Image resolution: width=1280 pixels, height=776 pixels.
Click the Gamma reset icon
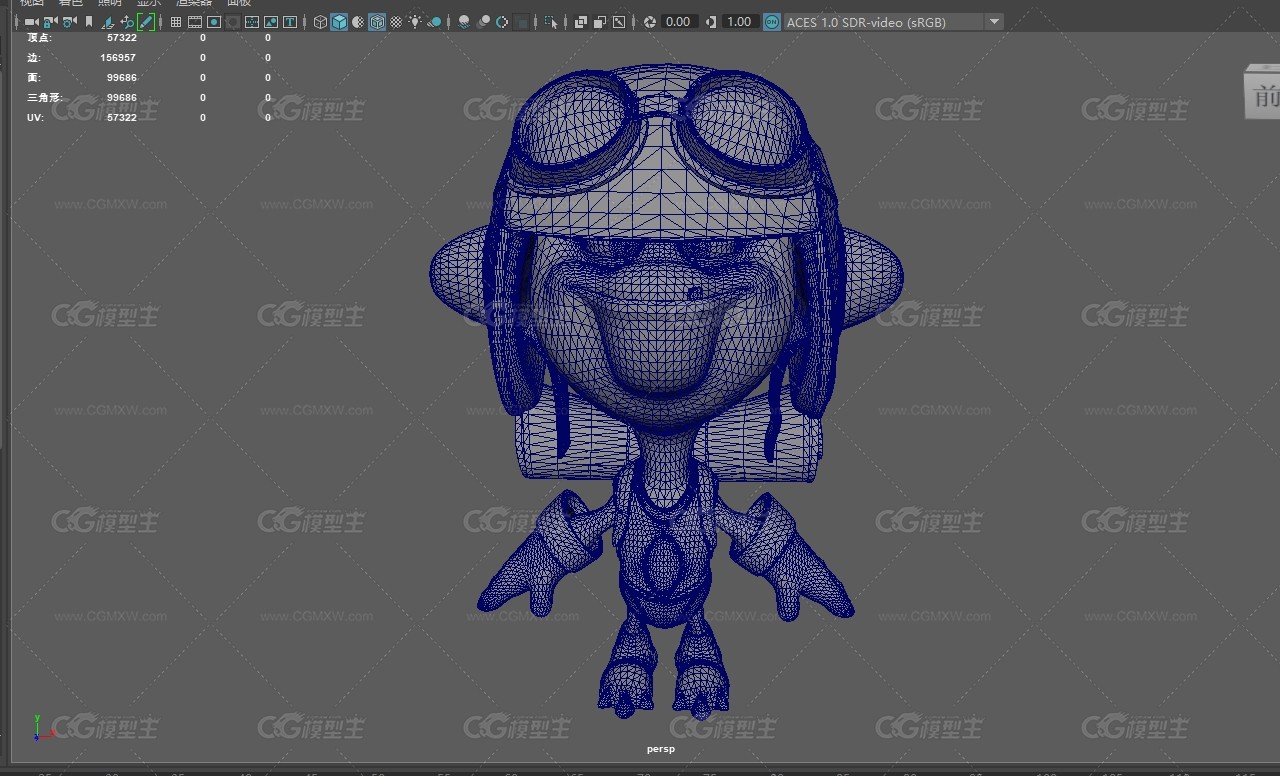pos(711,22)
